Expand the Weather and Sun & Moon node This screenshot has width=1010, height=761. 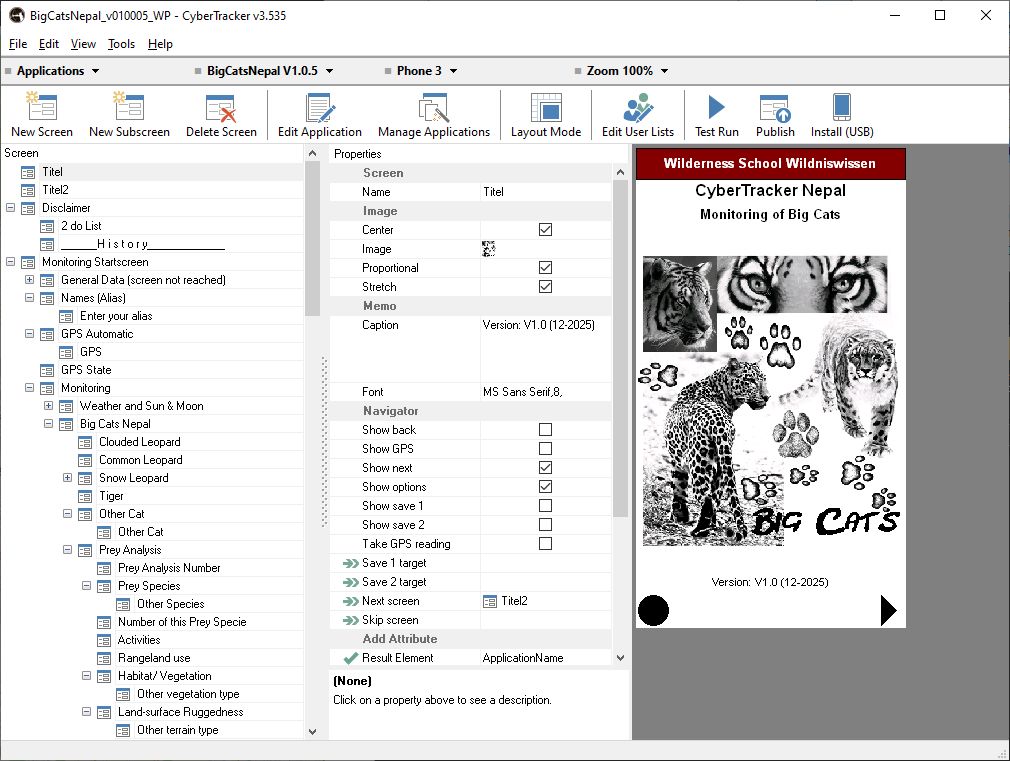[48, 406]
